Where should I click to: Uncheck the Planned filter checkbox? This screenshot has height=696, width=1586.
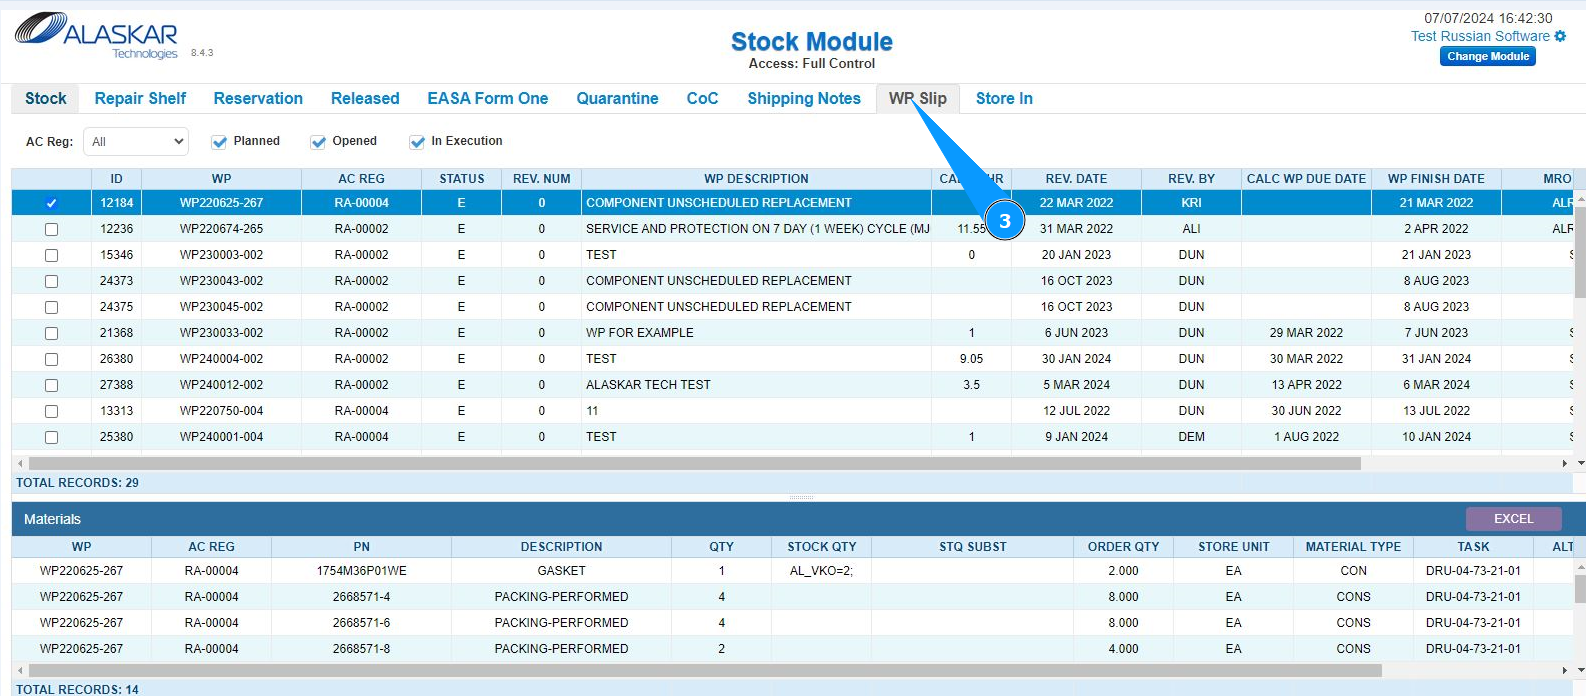(219, 142)
